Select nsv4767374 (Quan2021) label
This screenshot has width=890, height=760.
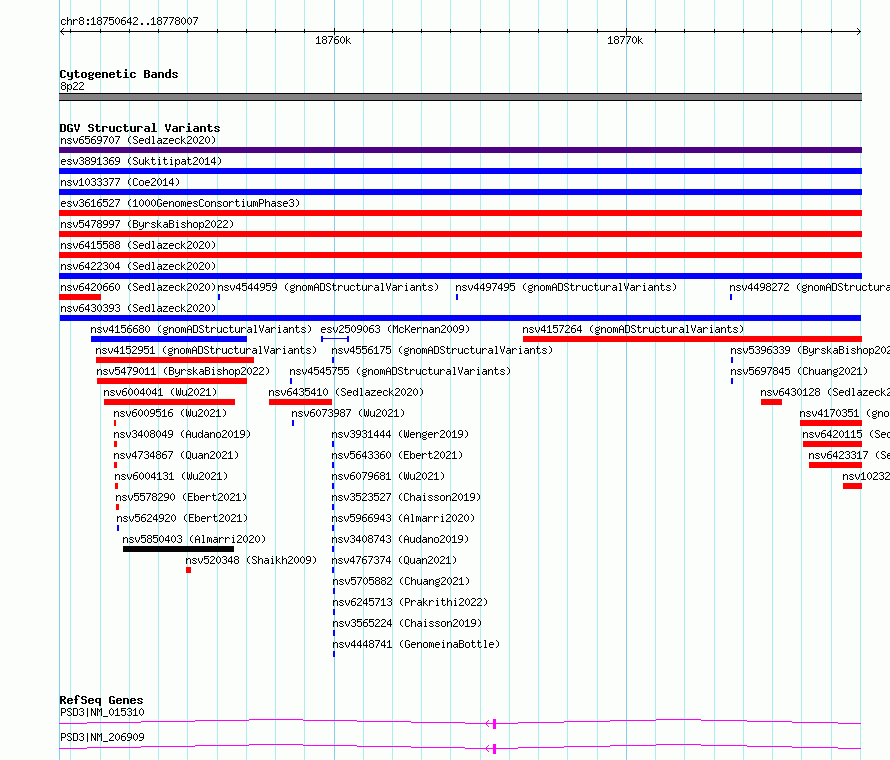tap(394, 560)
